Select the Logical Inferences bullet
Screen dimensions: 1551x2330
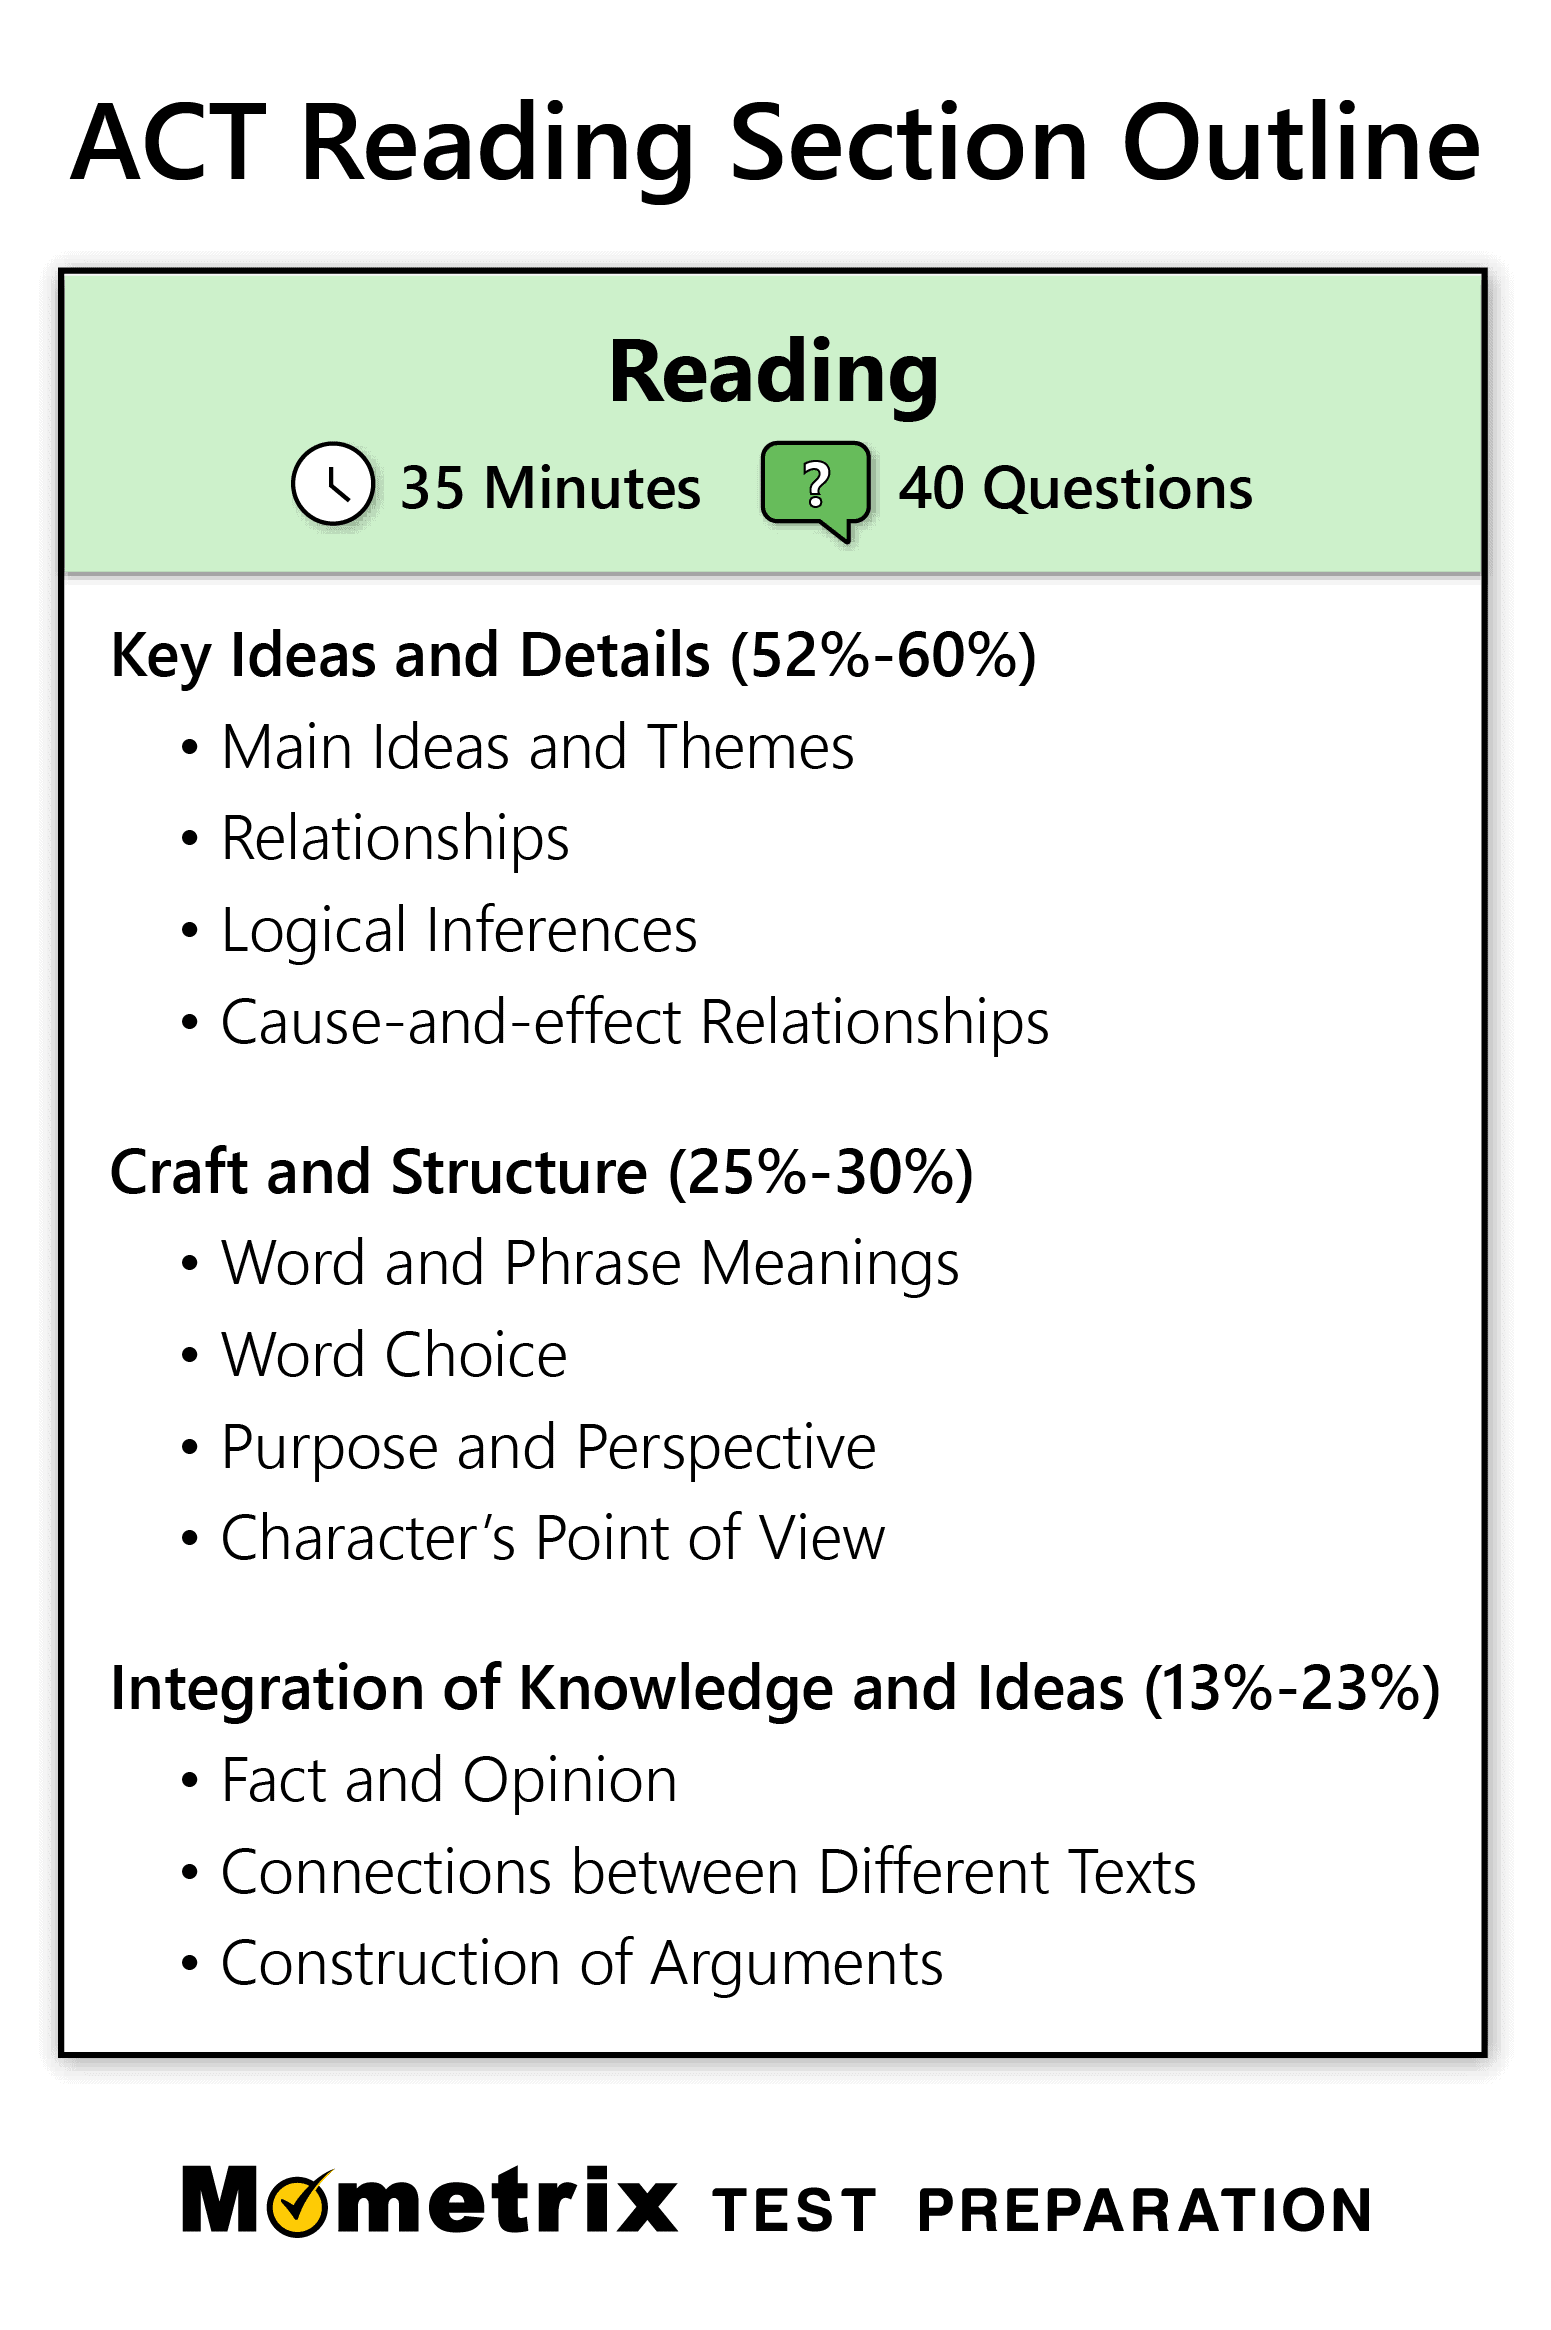459,931
